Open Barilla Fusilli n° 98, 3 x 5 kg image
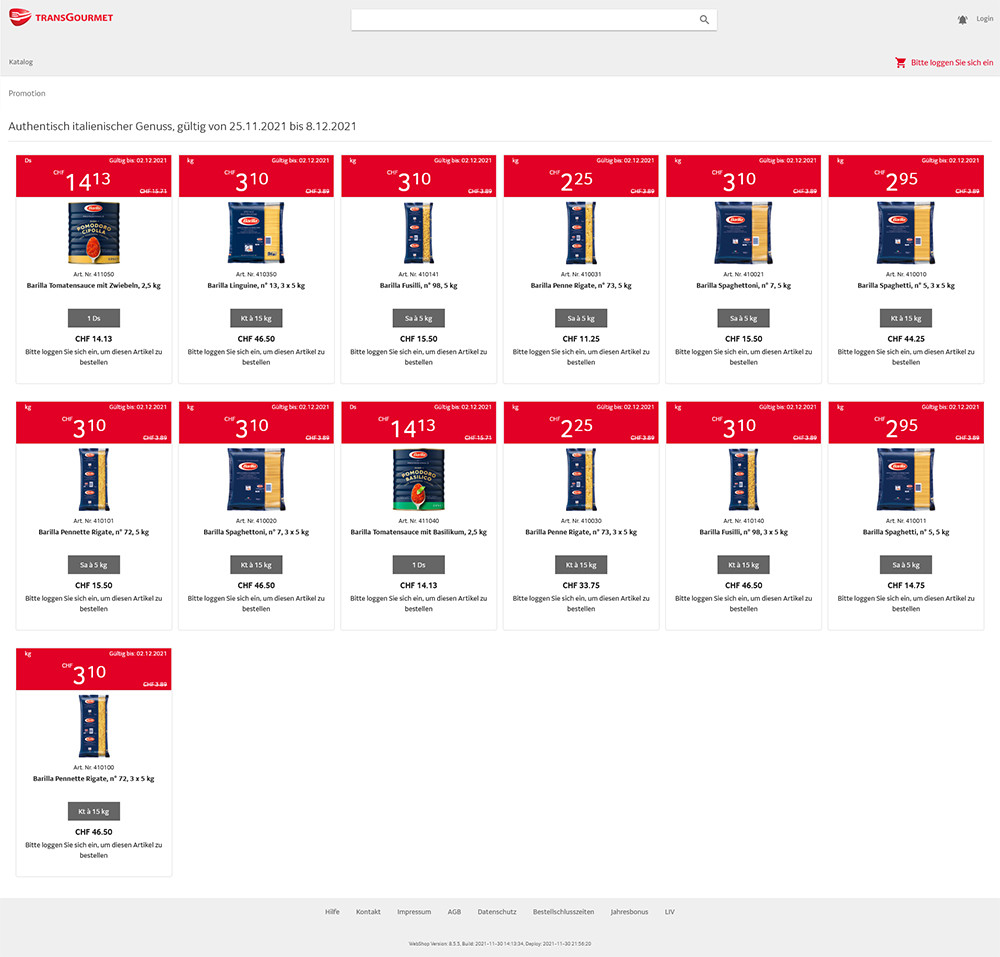Viewport: 1000px width, 957px height. 743,479
